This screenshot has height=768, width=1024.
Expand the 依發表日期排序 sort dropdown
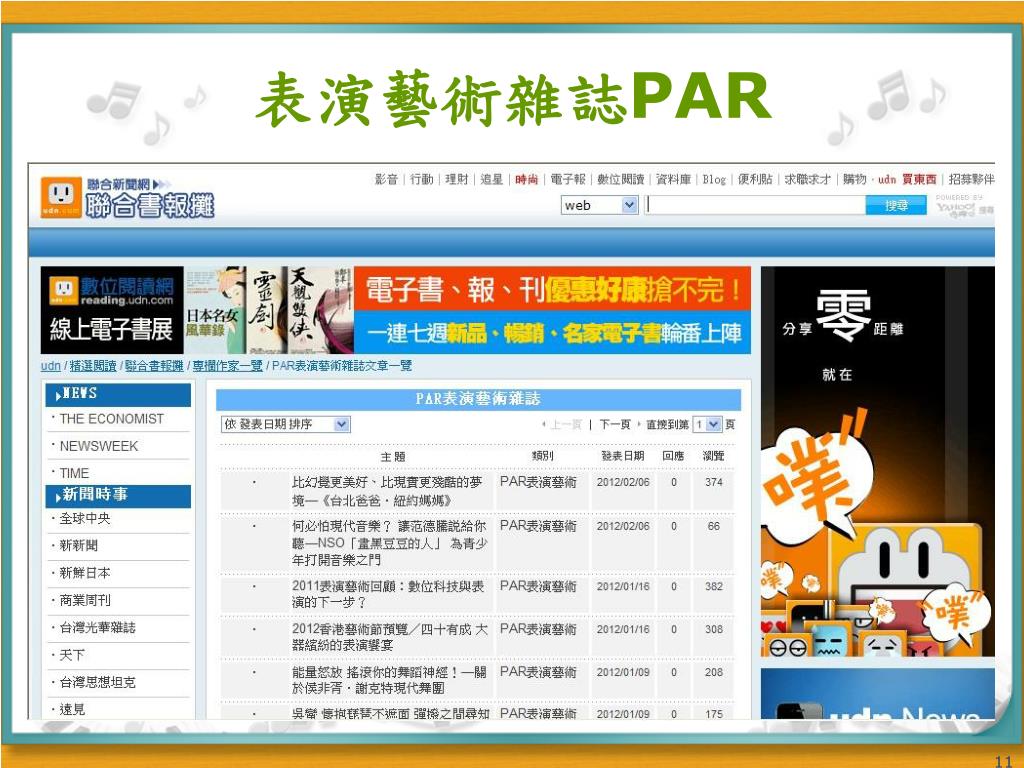[x=285, y=424]
